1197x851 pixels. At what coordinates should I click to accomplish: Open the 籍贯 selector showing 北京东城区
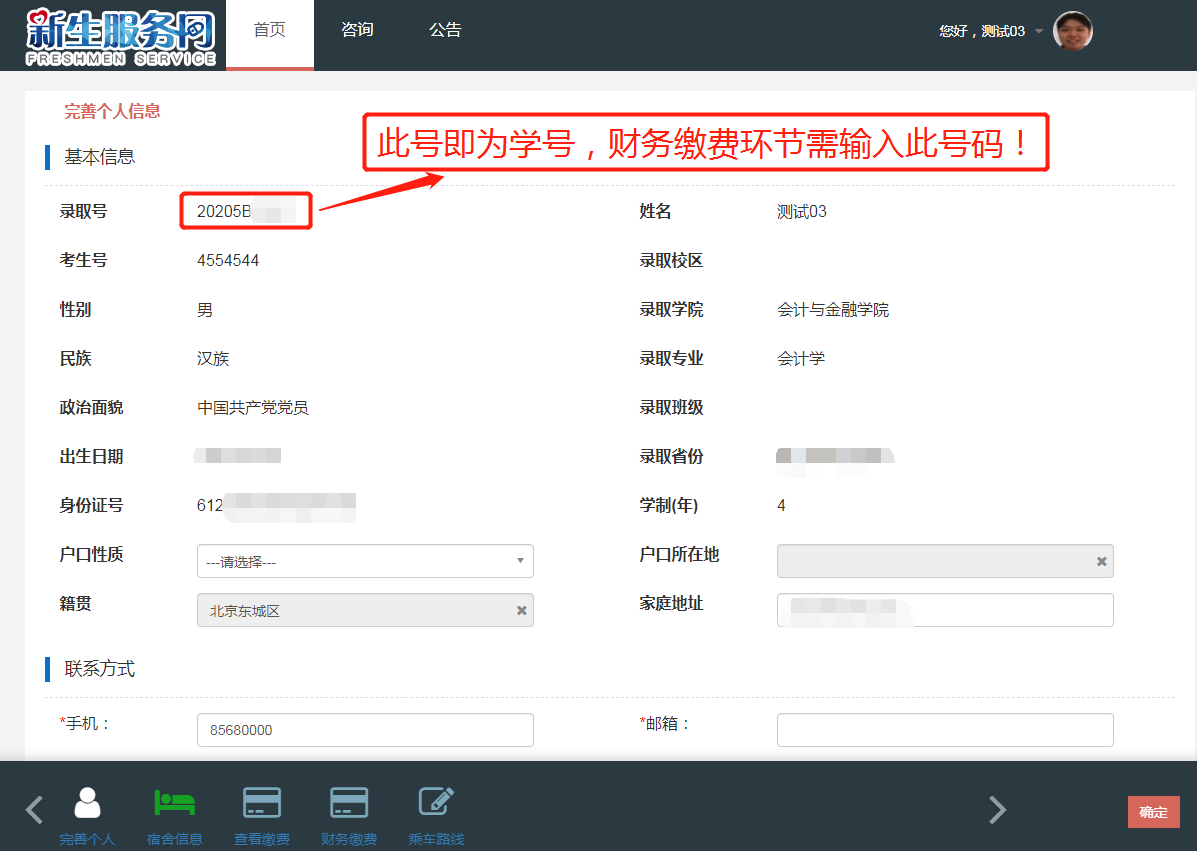click(x=355, y=610)
